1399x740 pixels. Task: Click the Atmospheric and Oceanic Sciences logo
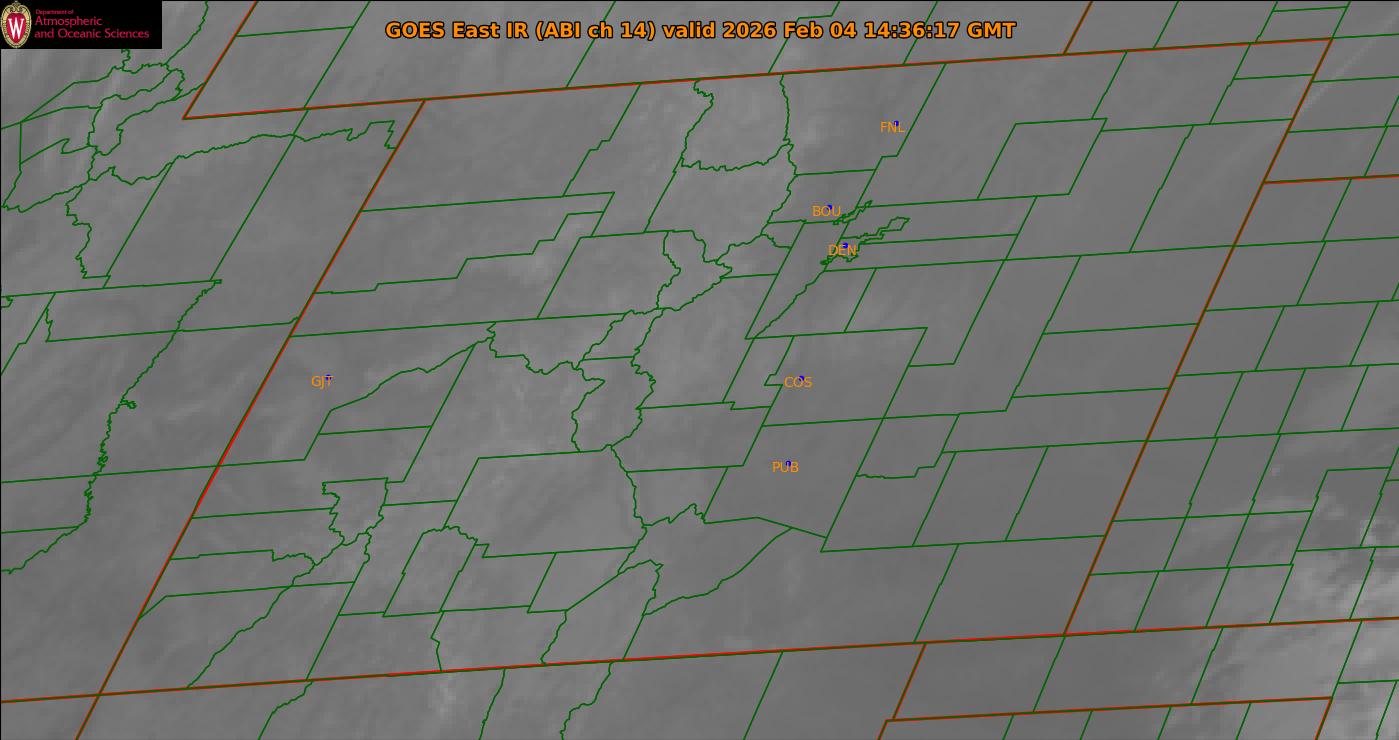coord(81,25)
